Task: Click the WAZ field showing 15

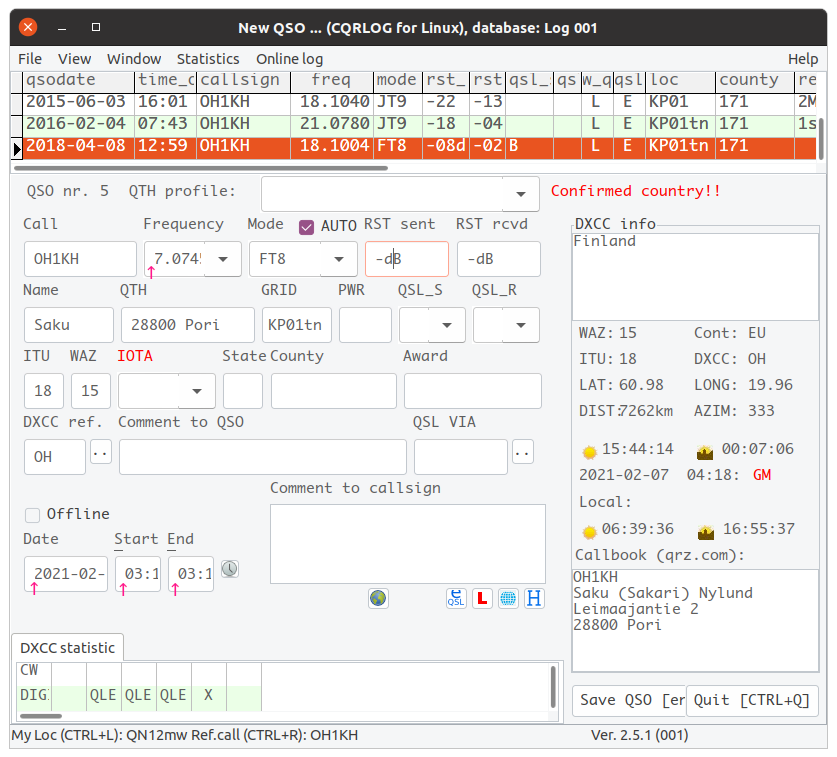Action: 91,391
